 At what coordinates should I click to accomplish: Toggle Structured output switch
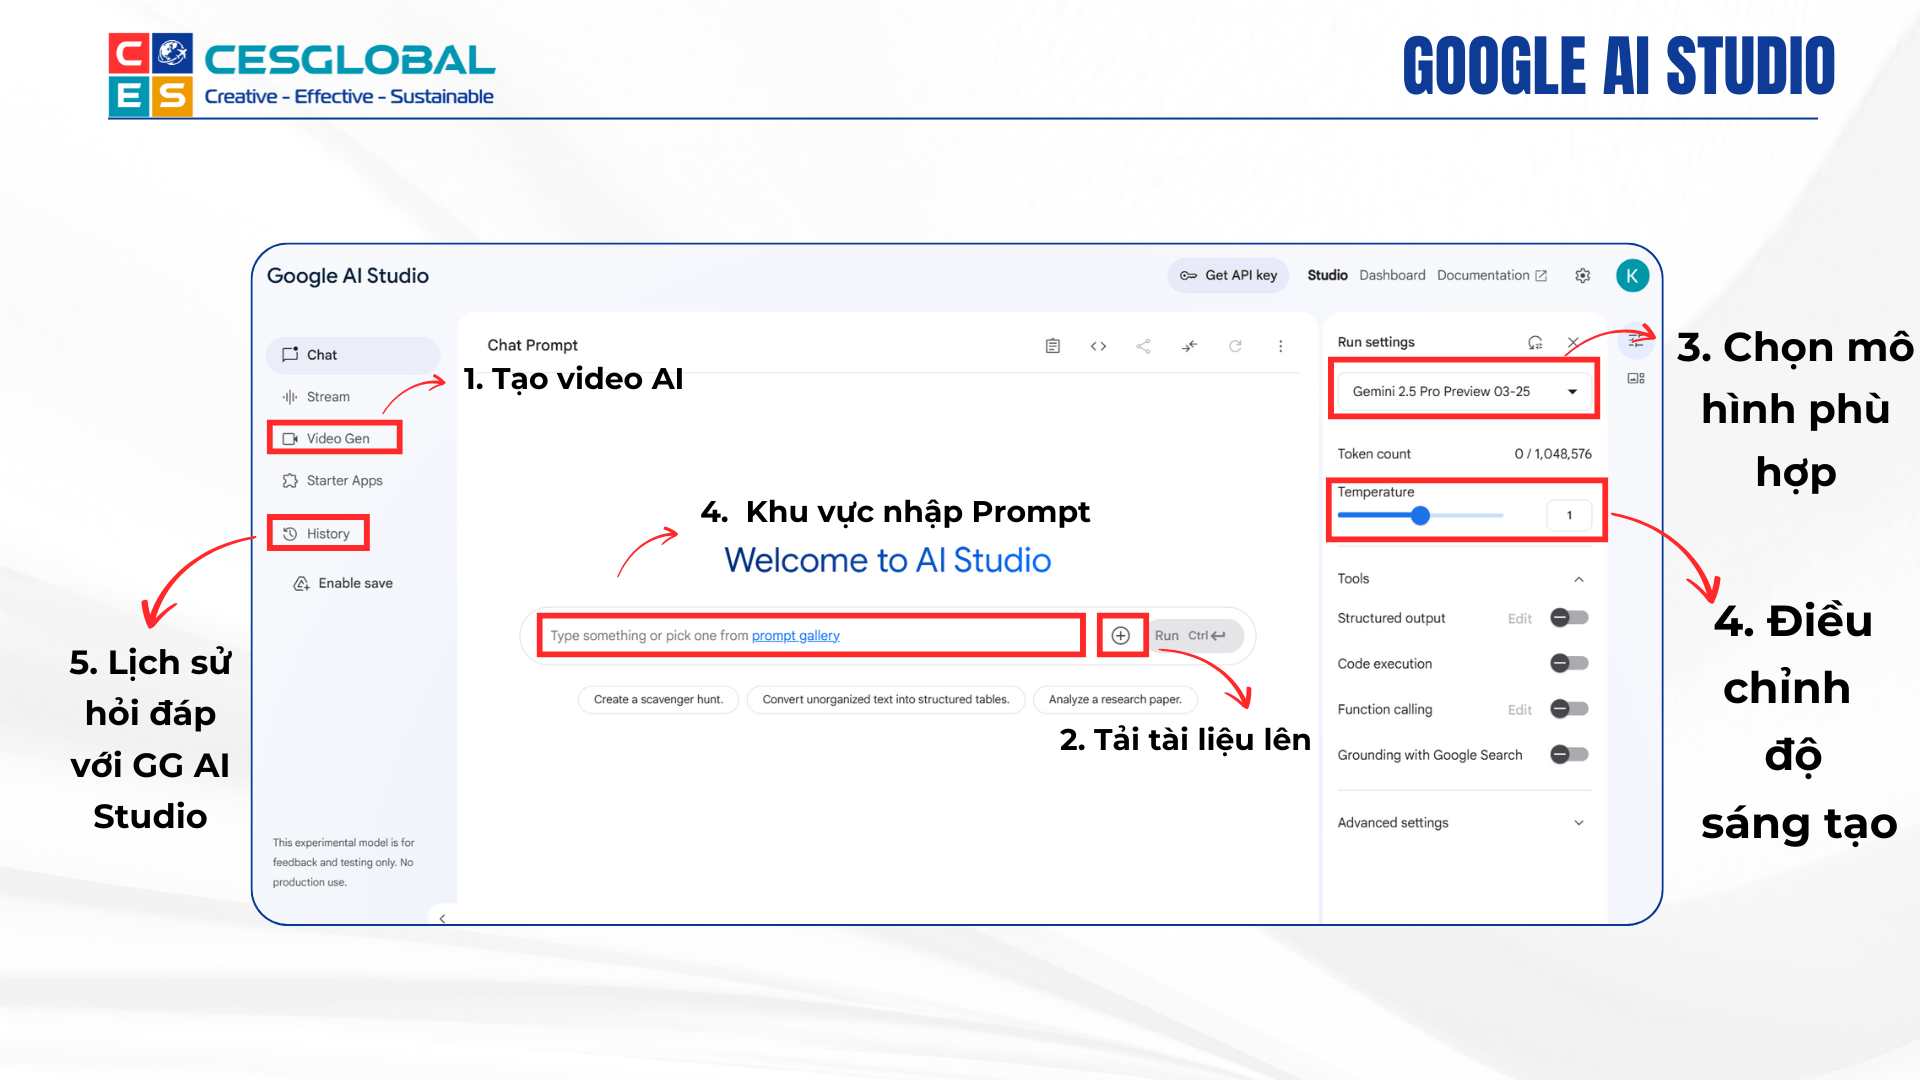1569,618
